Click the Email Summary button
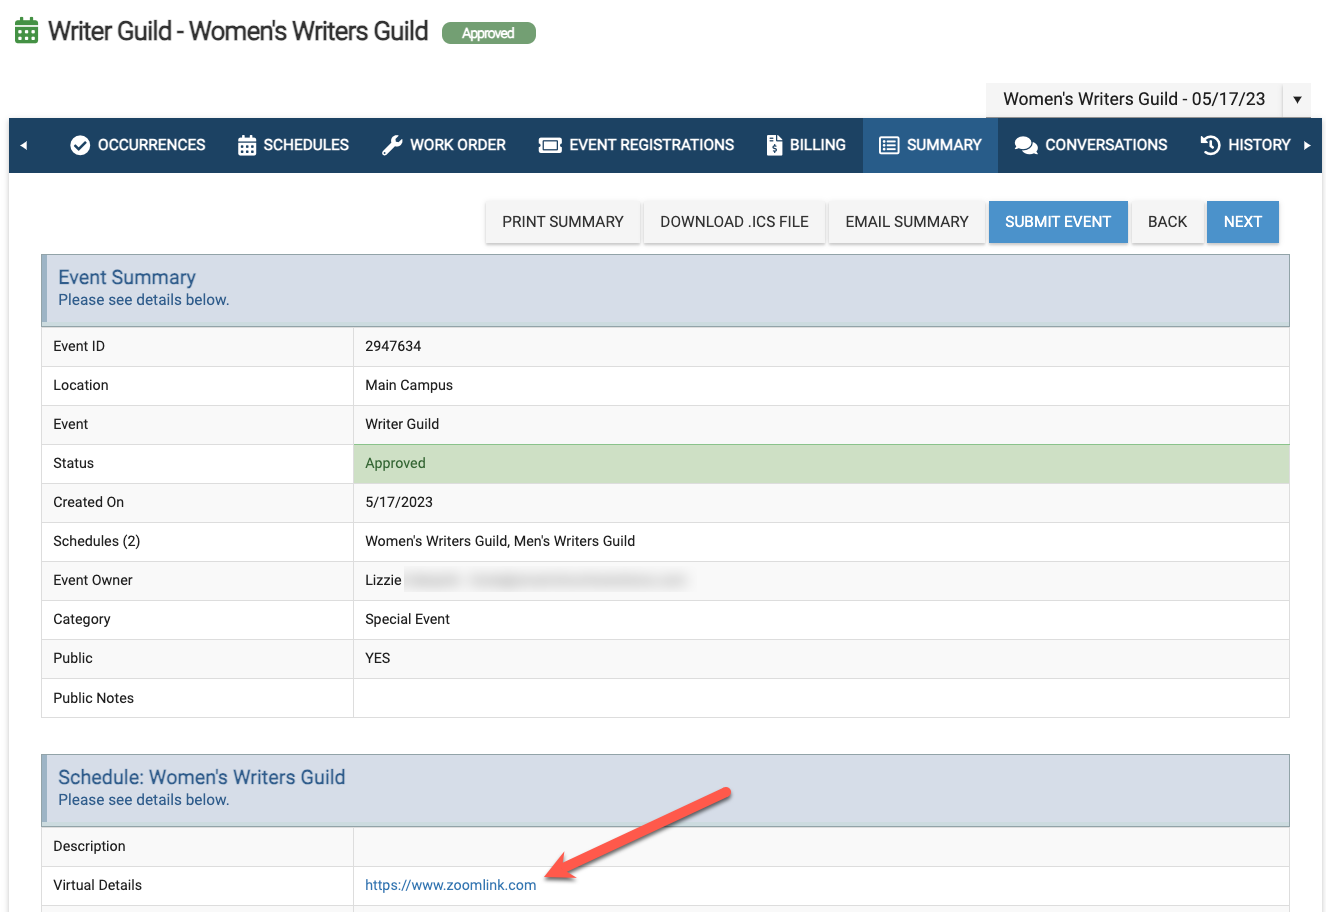Screen dimensions: 1326x912 [x=906, y=222]
